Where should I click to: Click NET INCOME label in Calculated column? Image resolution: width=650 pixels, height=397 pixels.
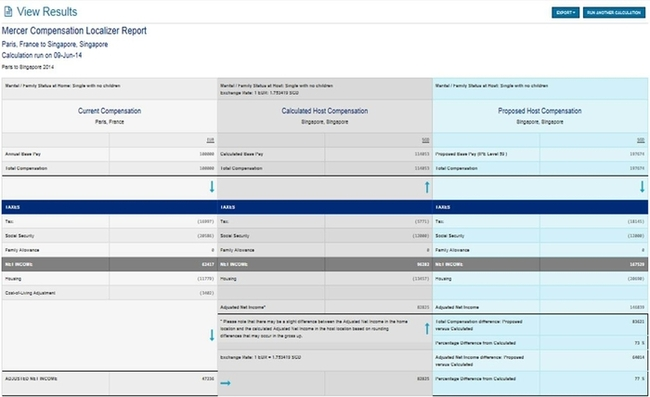click(x=234, y=264)
